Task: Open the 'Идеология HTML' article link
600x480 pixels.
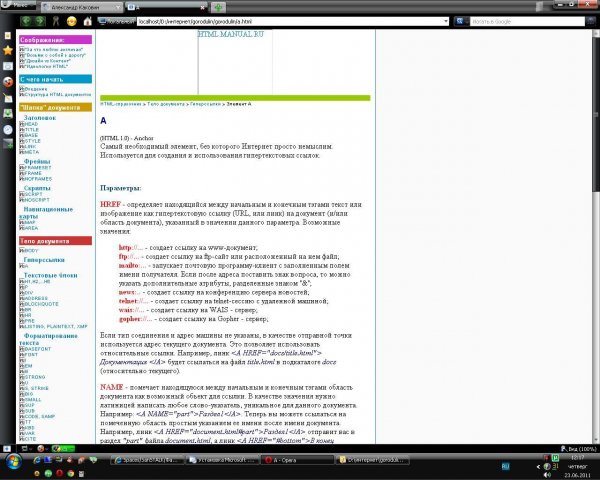Action: 46,66
